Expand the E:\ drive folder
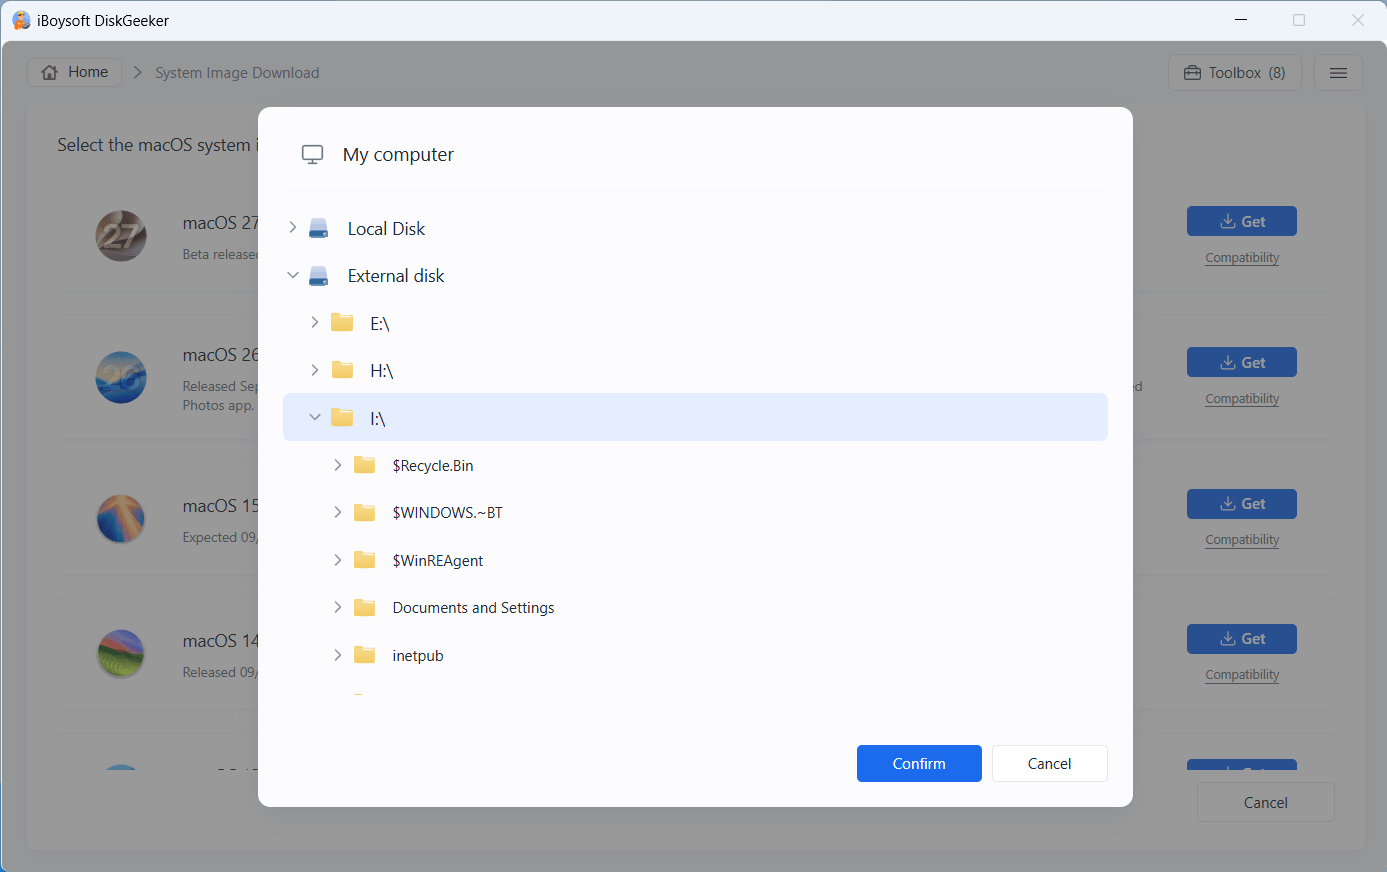Viewport: 1387px width, 872px height. point(315,322)
